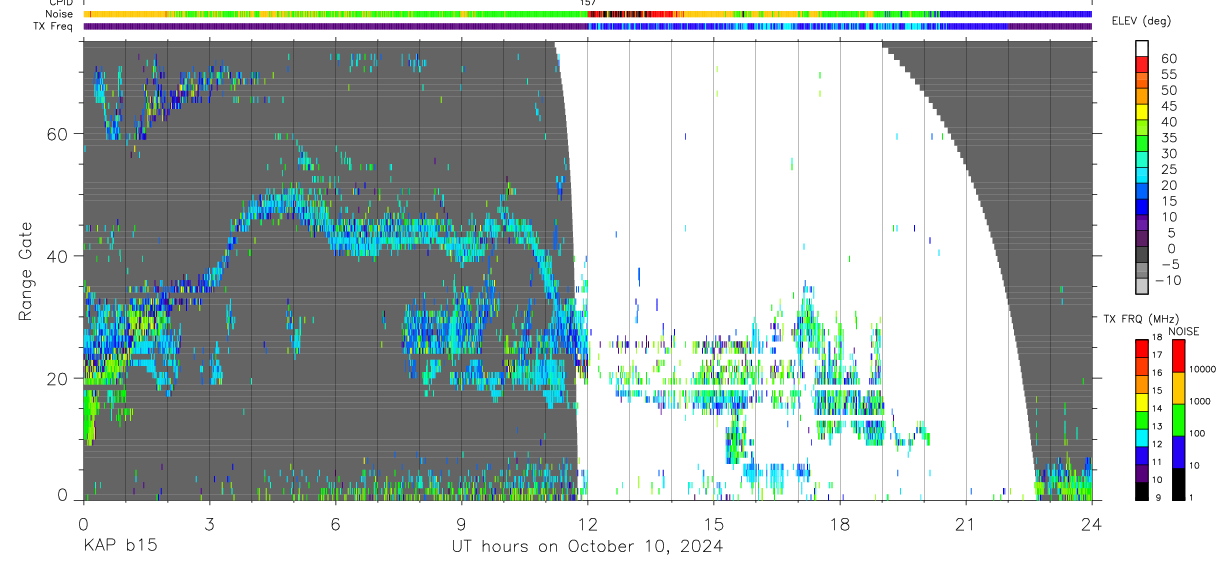Select the red top swatch of NOISE legend
This screenshot has width=1228, height=567.
[1178, 355]
